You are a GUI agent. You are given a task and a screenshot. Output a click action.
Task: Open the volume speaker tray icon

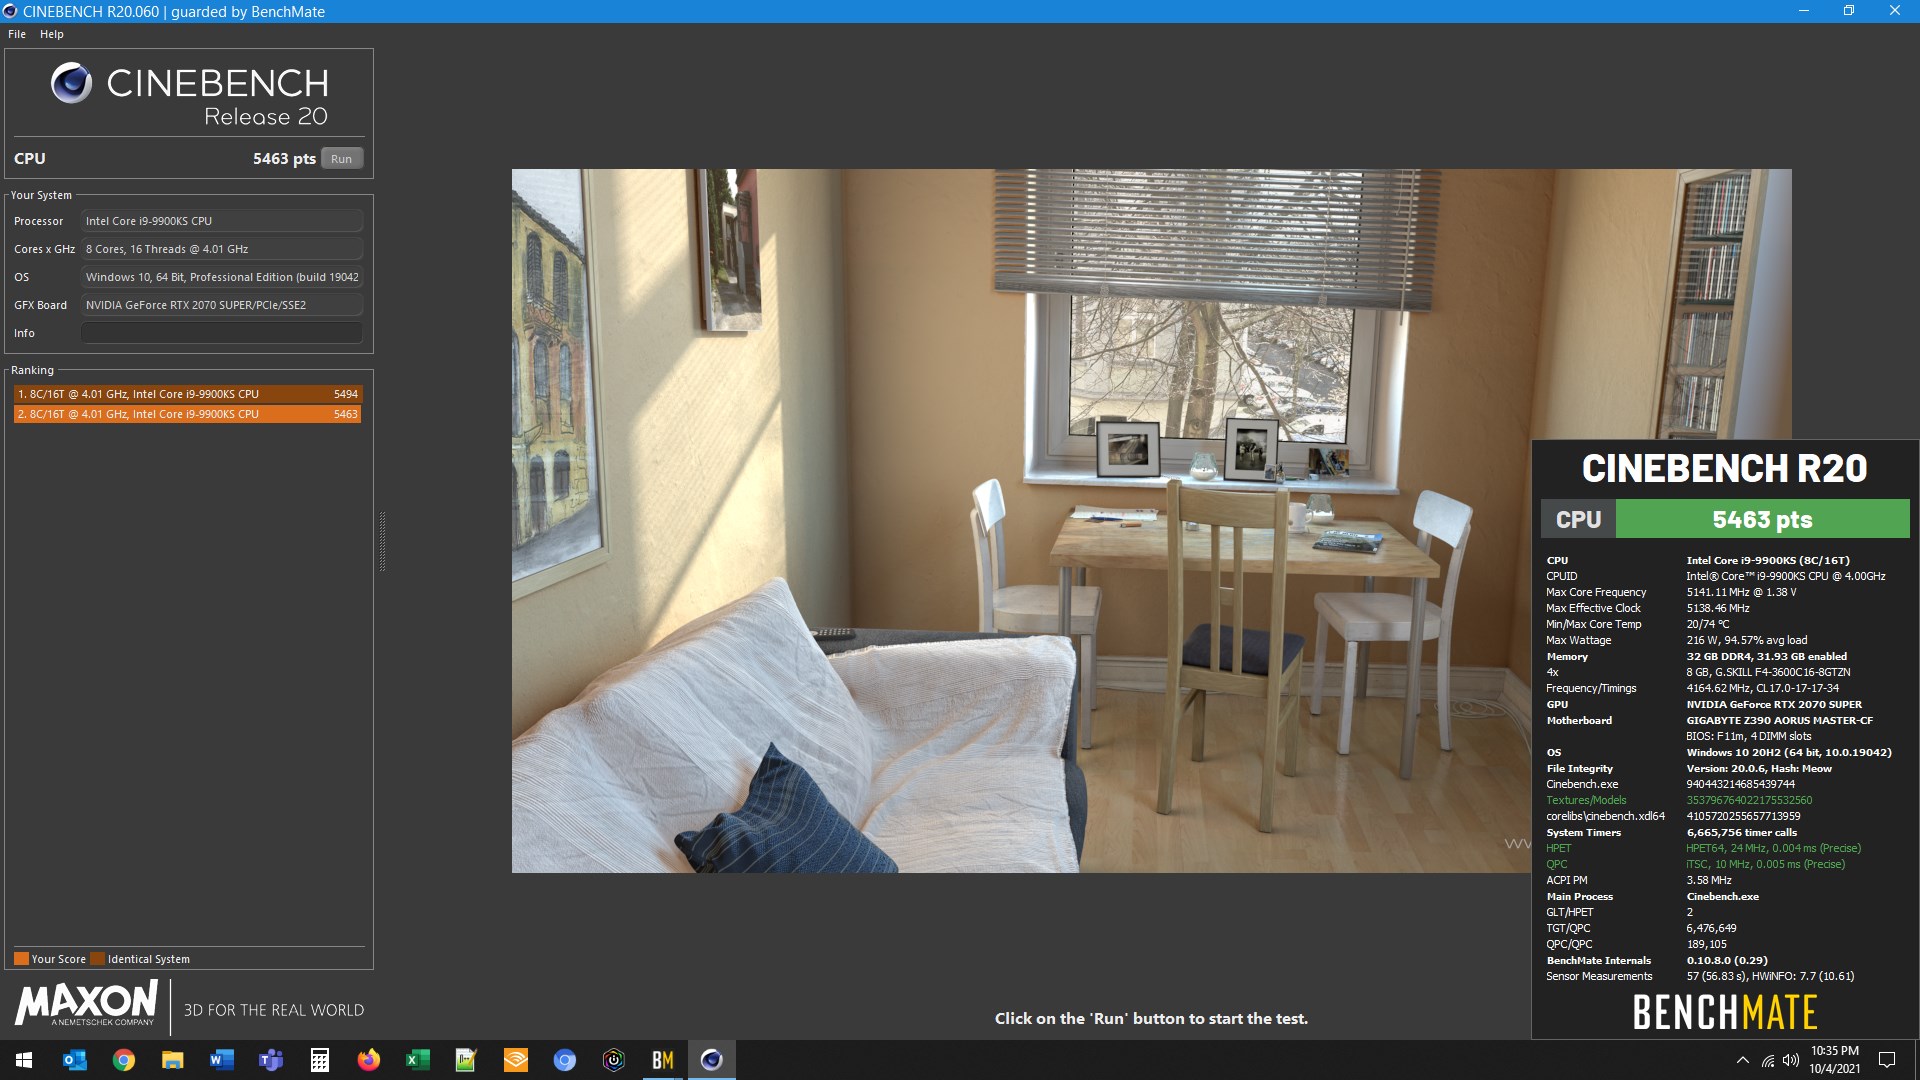(x=1791, y=1060)
